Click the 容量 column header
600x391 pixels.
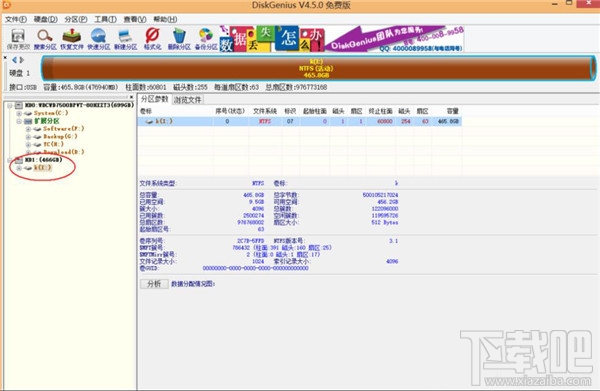click(x=453, y=111)
